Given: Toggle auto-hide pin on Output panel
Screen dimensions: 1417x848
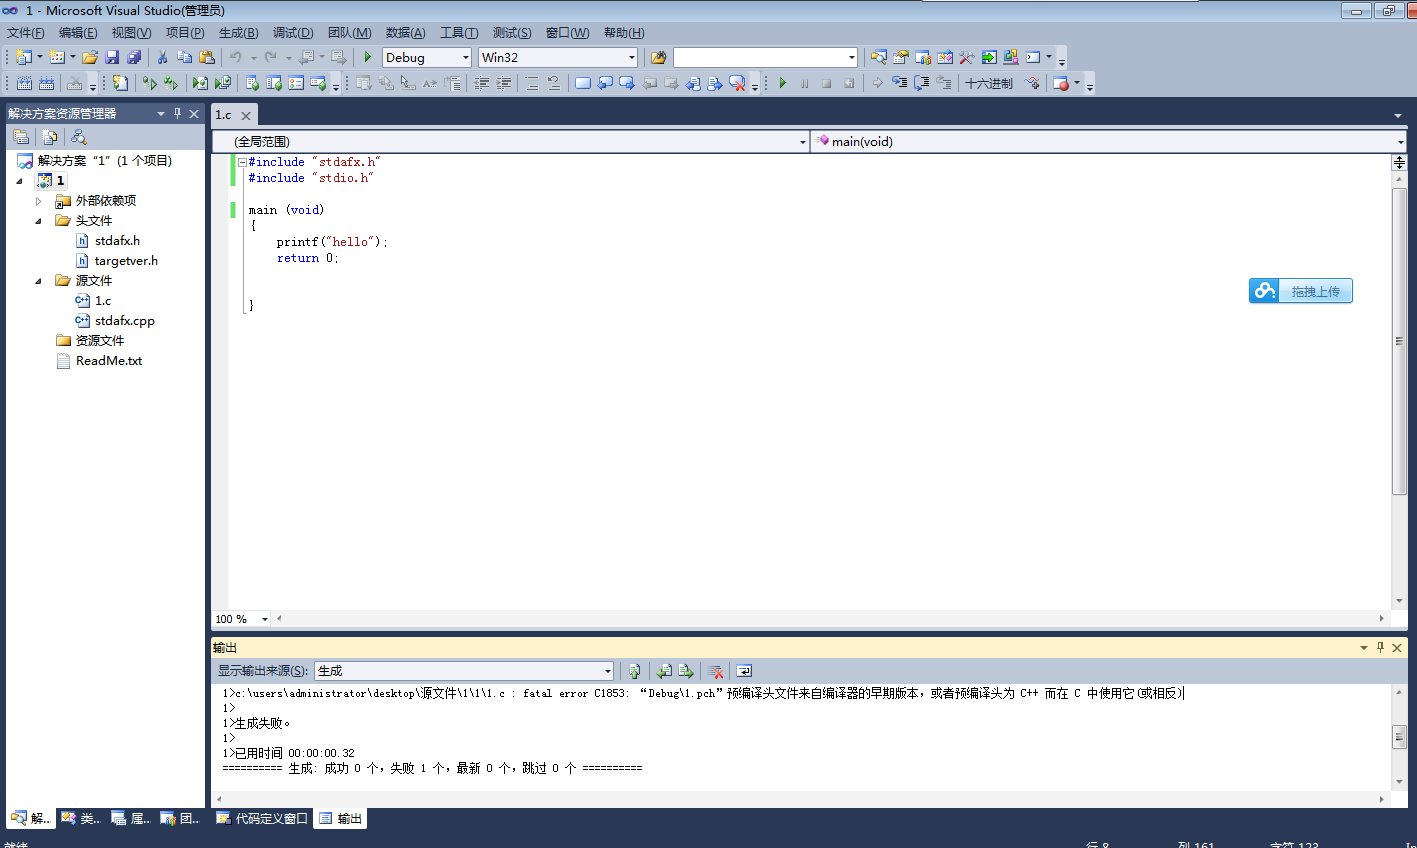Looking at the screenshot, I should click(x=1380, y=648).
